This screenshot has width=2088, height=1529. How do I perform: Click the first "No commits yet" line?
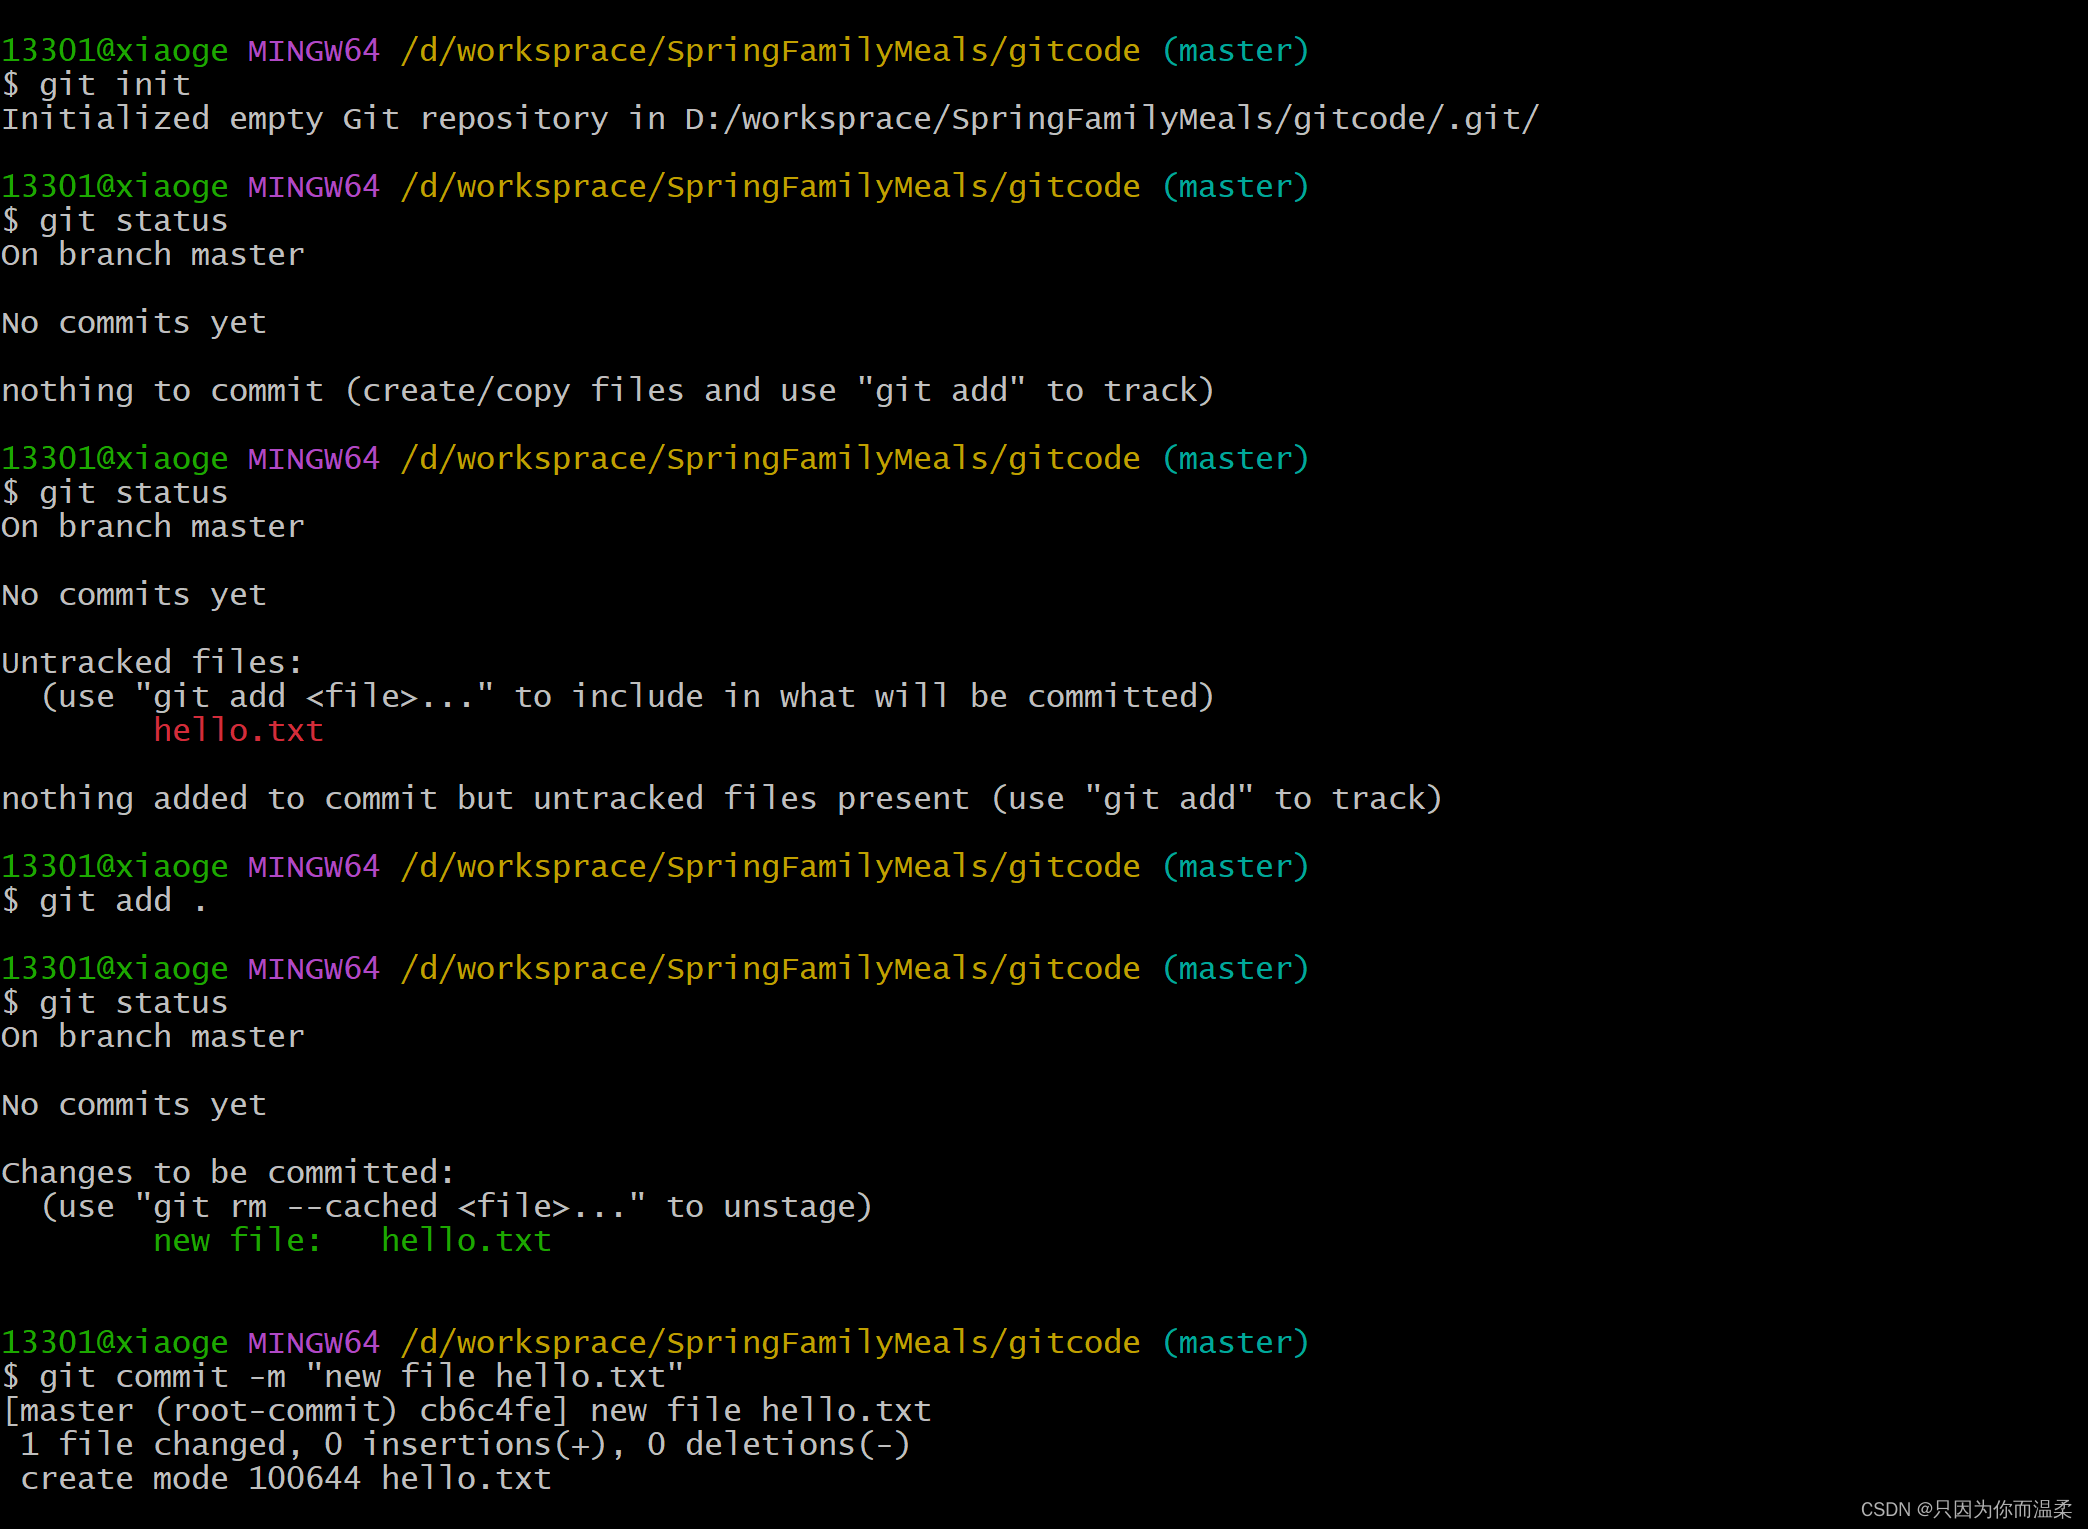tap(134, 323)
